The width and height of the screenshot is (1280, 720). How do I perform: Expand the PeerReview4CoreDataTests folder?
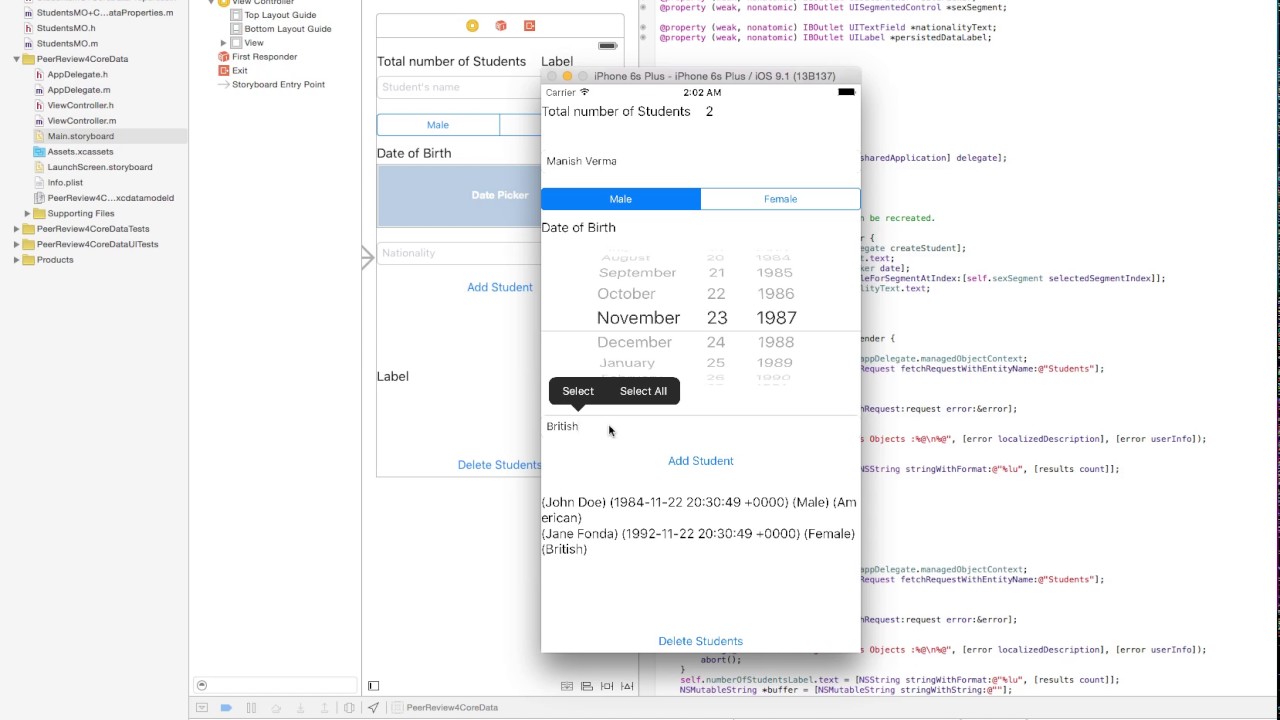click(x=17, y=229)
